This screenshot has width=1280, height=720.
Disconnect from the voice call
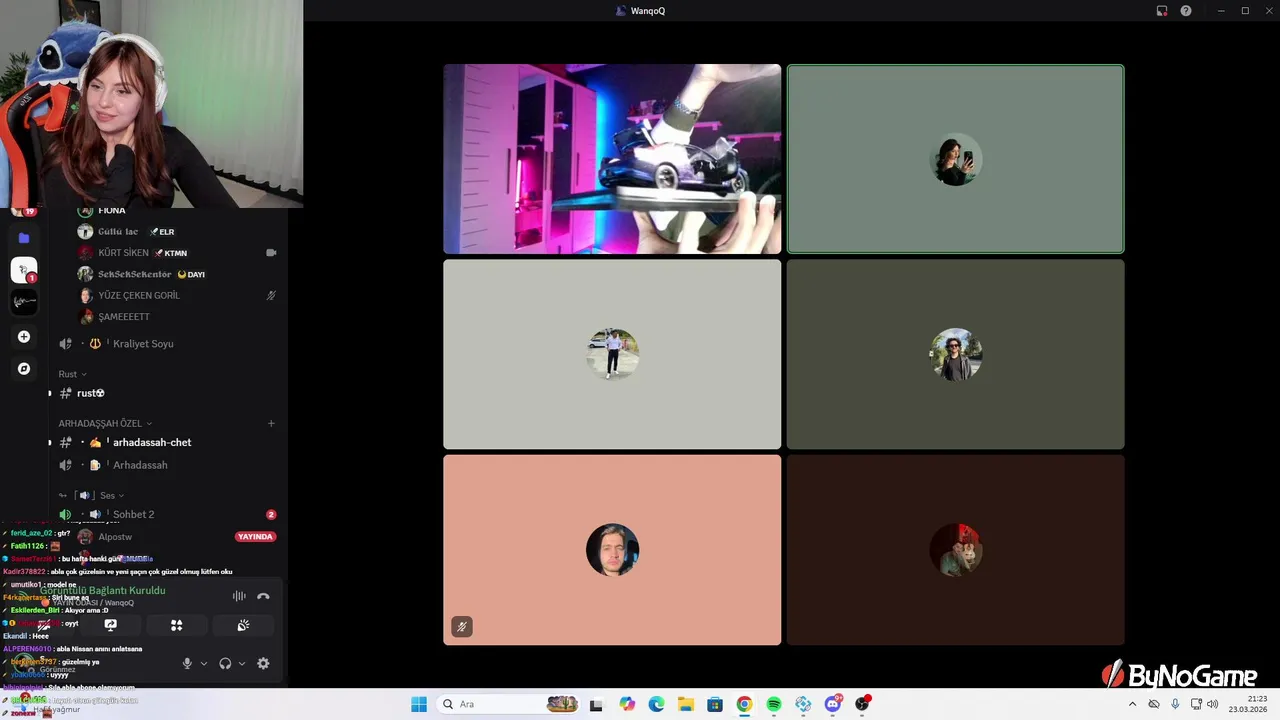pos(263,596)
